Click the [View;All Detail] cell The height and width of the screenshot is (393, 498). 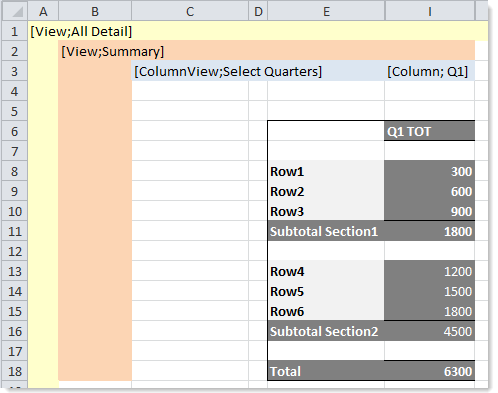81,31
